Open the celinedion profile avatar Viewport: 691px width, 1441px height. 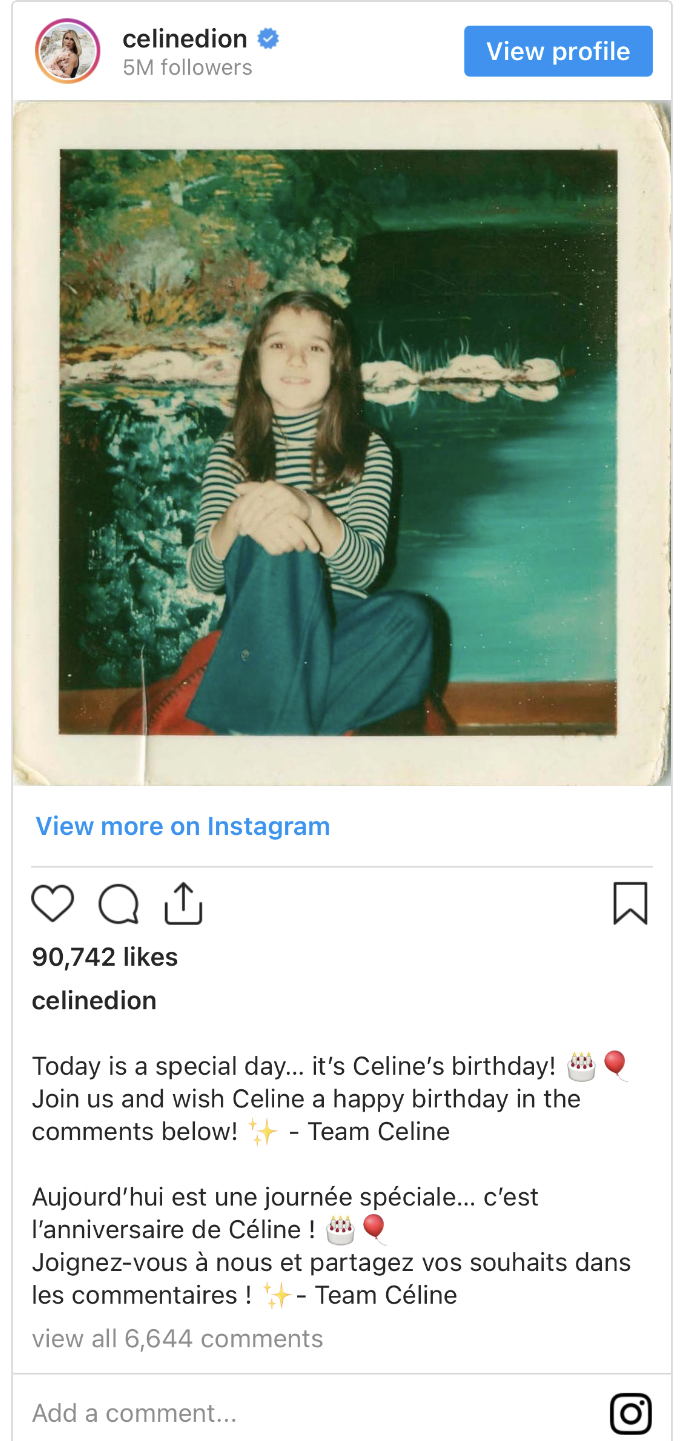(x=68, y=51)
